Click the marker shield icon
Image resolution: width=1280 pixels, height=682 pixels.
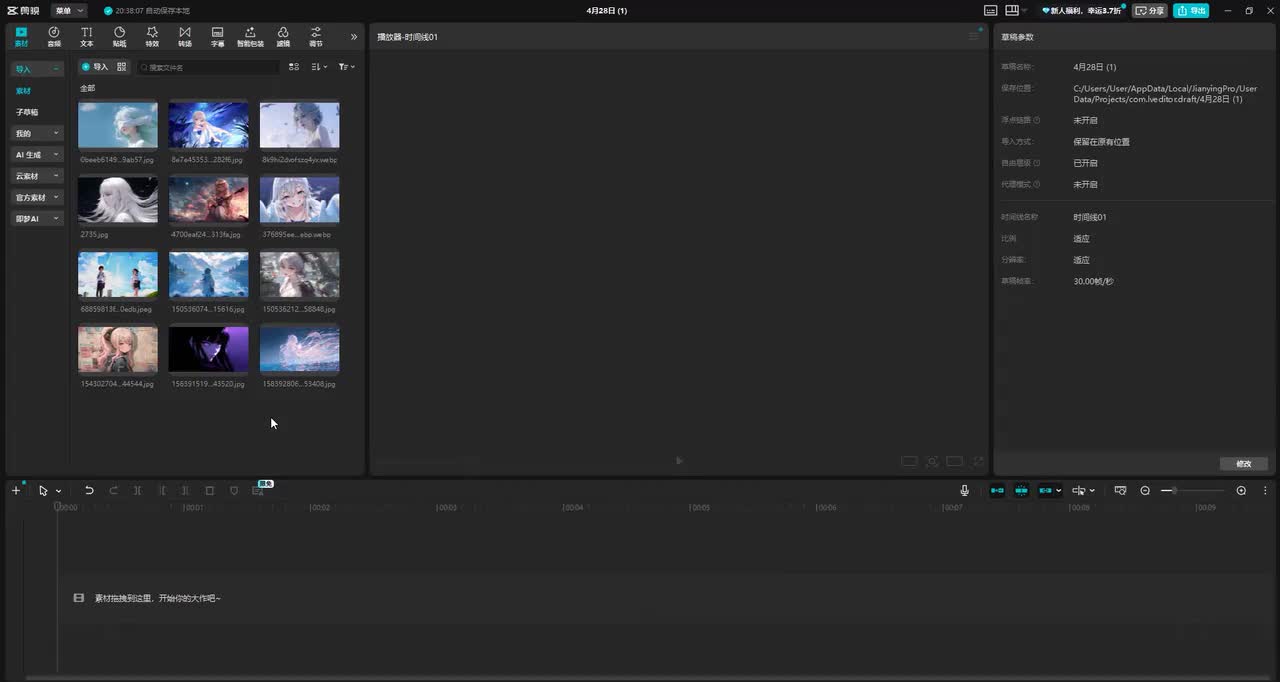tap(234, 490)
